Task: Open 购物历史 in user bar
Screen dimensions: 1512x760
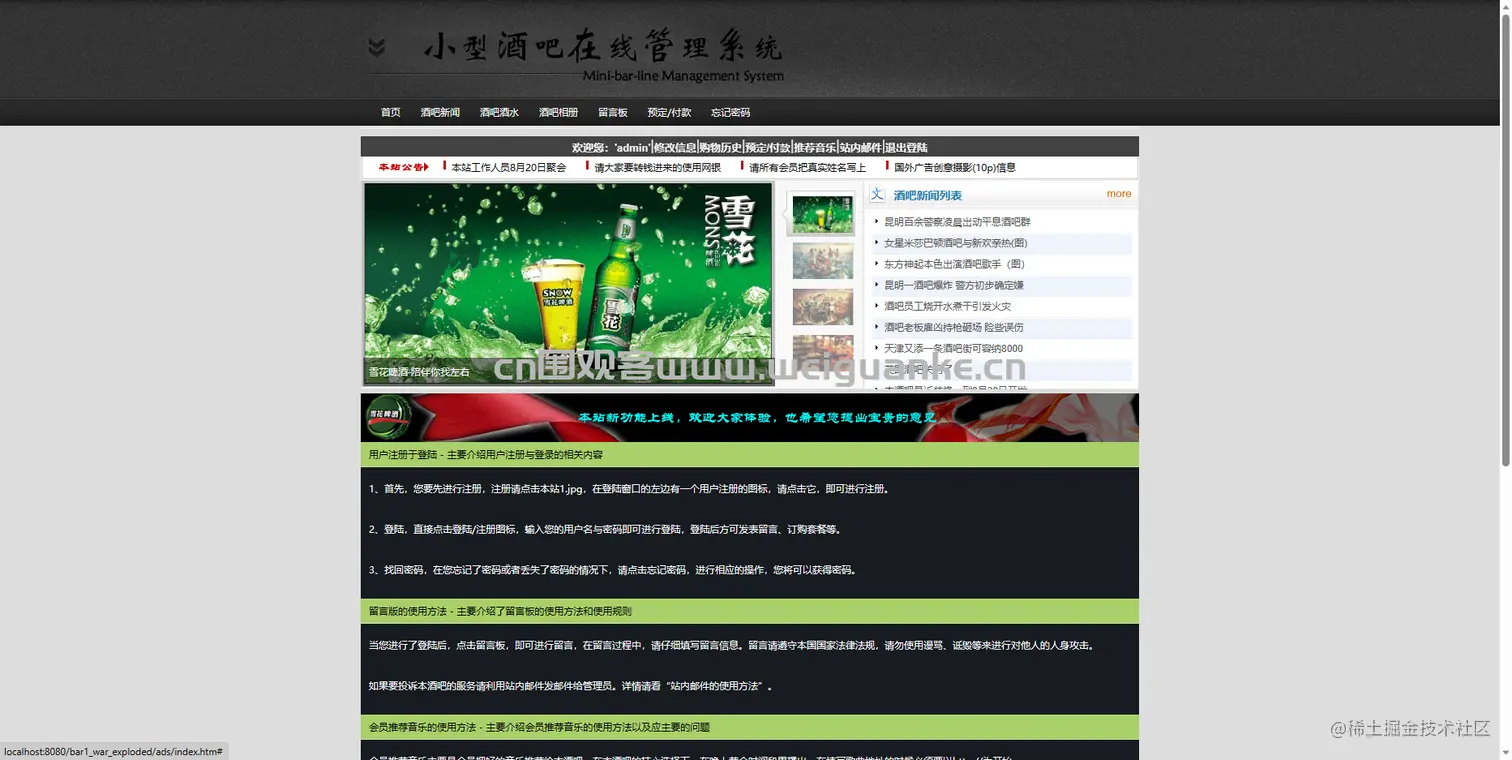Action: (x=721, y=148)
